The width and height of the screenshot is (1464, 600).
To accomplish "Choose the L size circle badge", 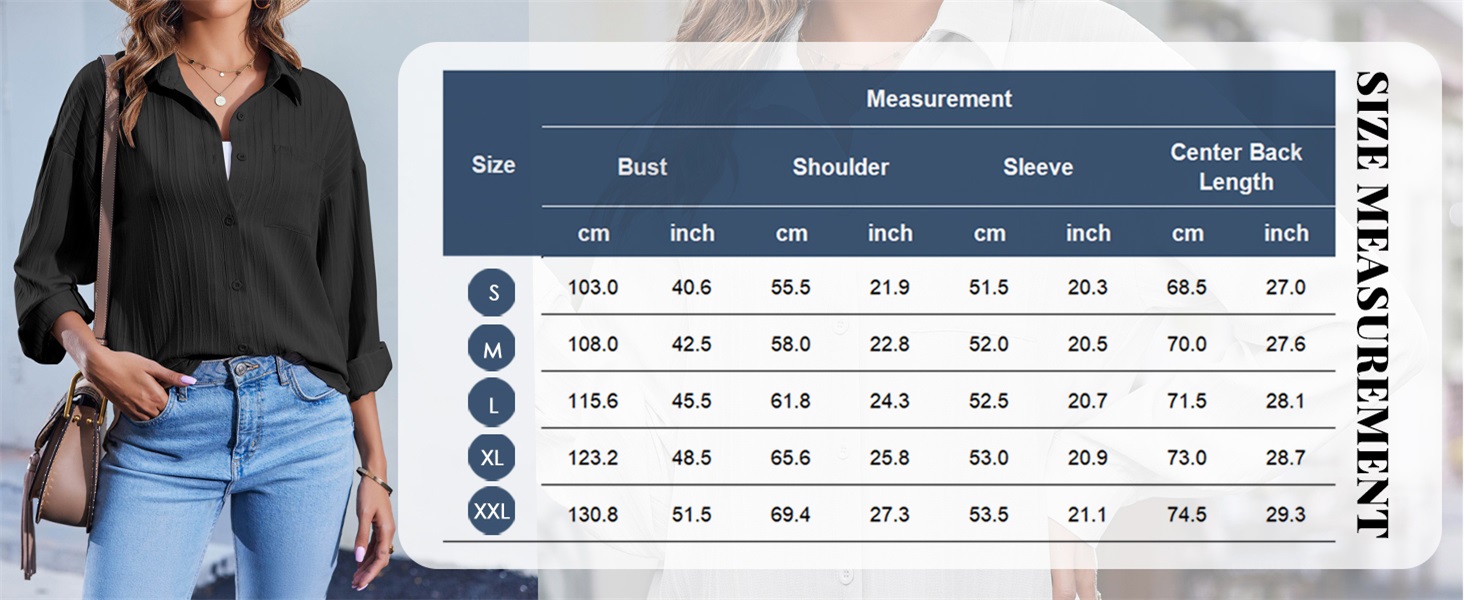I will click(x=492, y=403).
